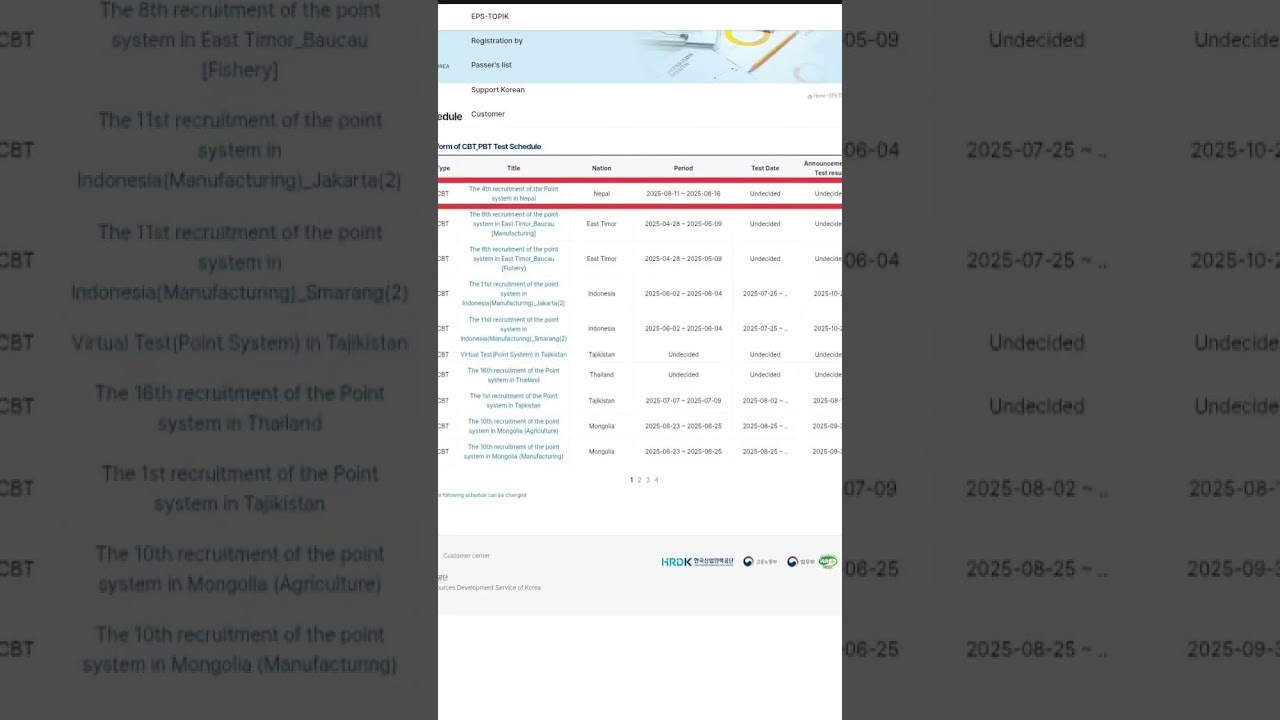This screenshot has width=1280, height=720.
Task: Click the CBT,PBT Test Schedule heading
Action: click(x=490, y=147)
